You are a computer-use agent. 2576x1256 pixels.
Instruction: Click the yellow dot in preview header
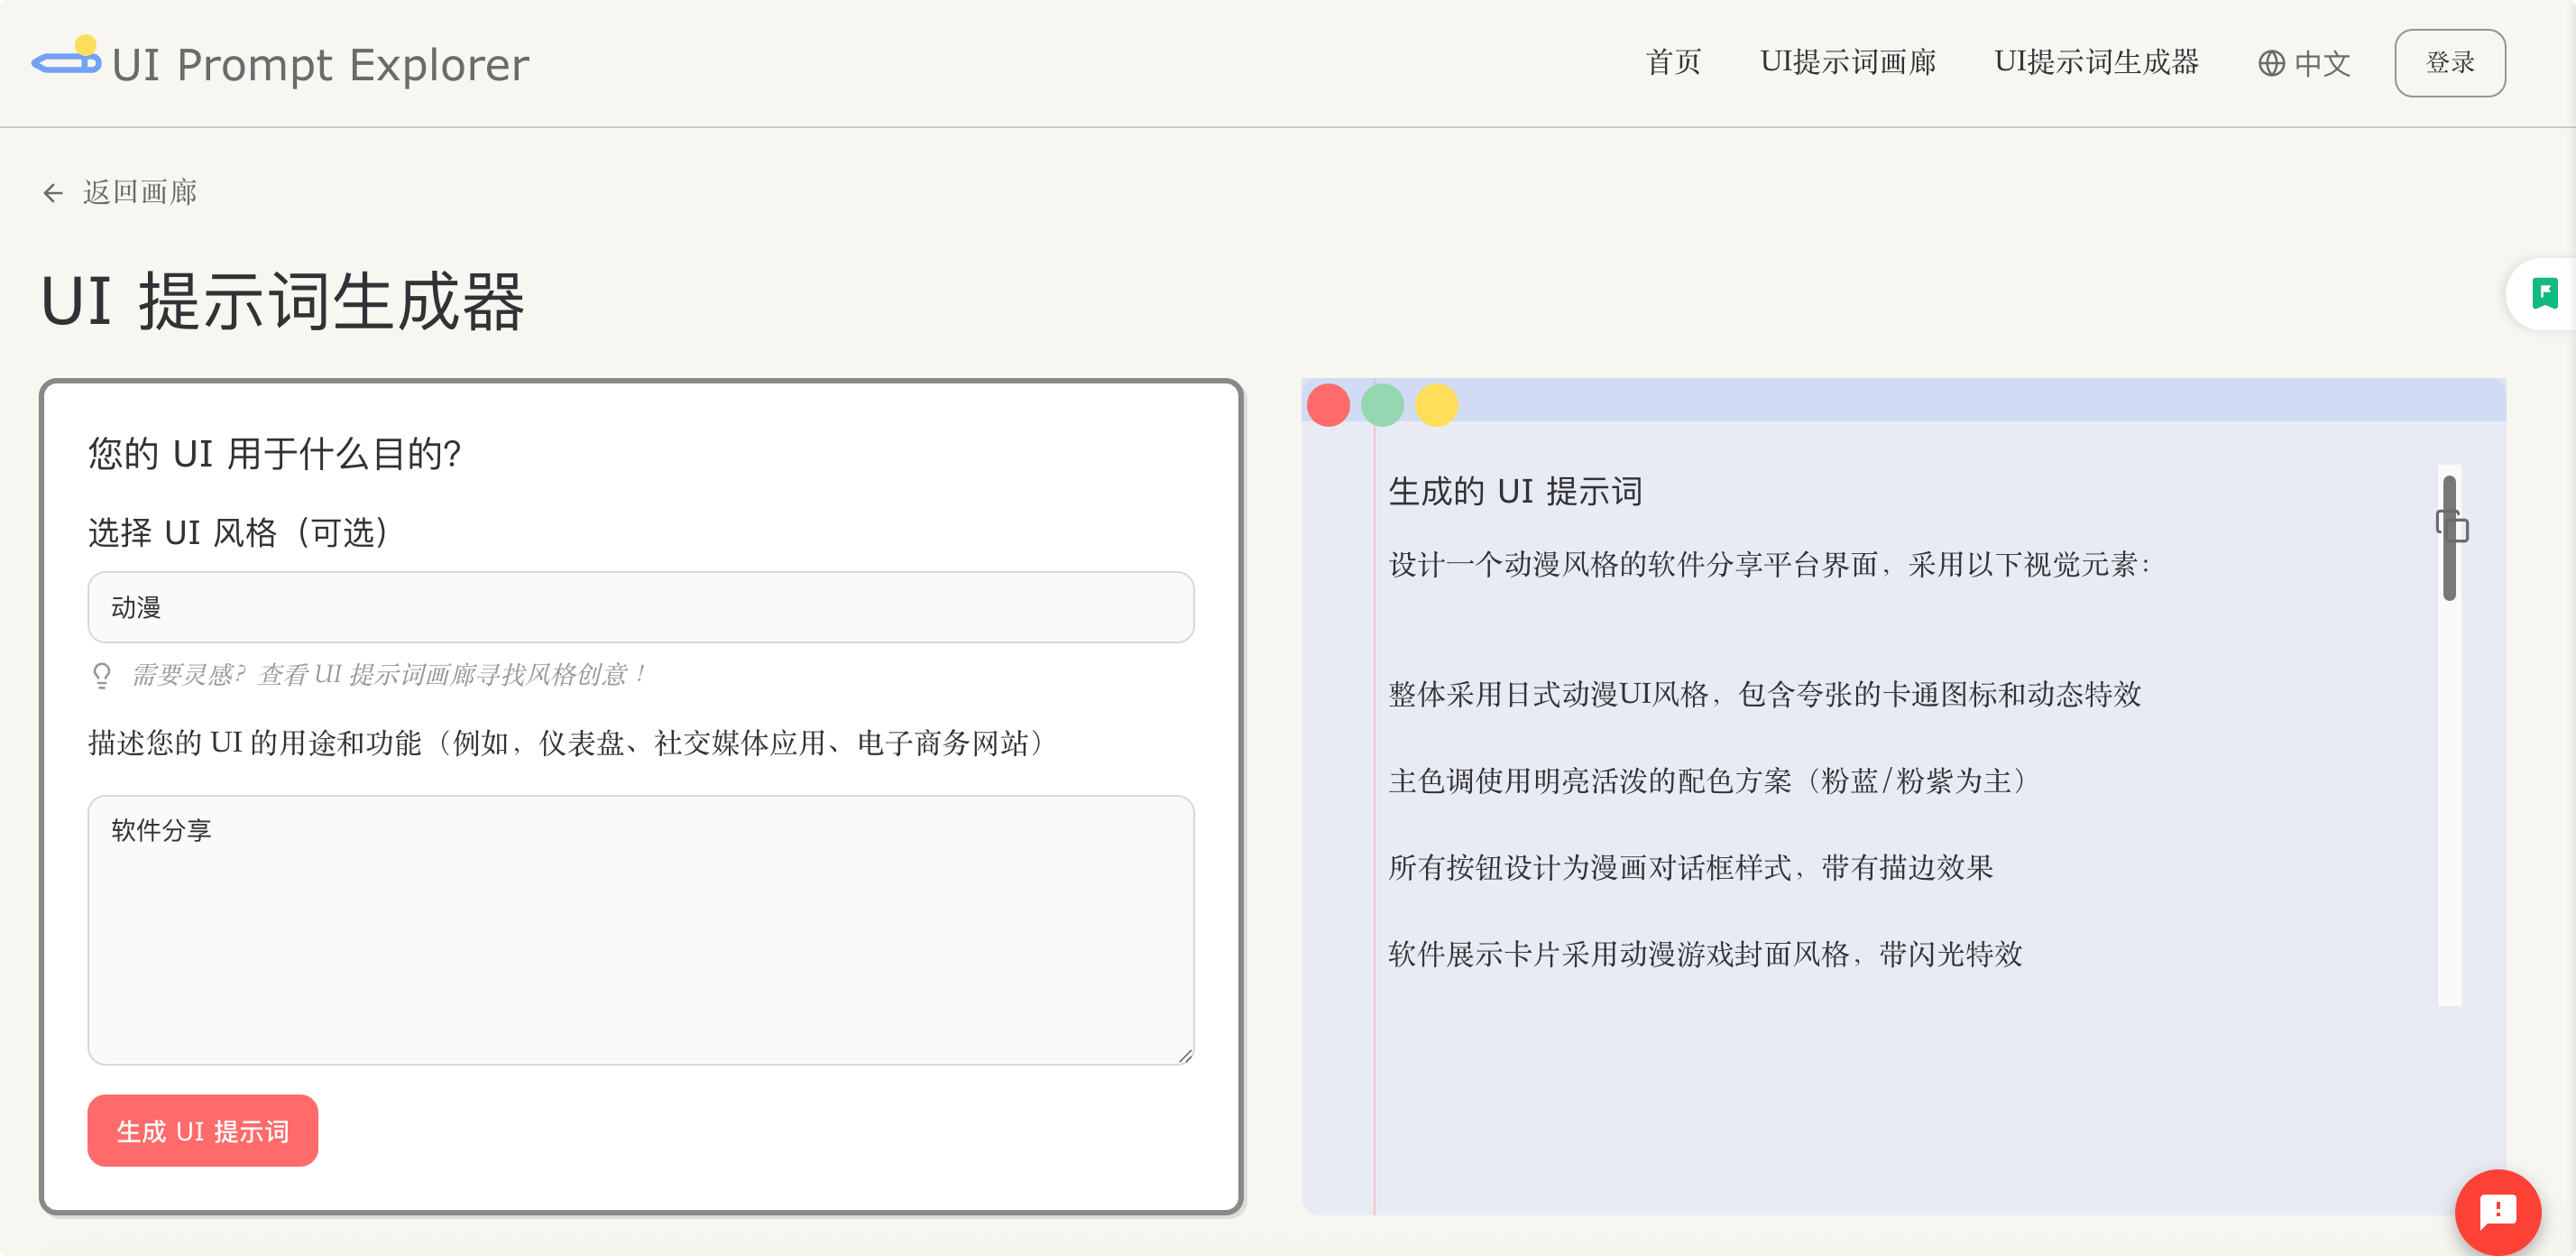click(x=1436, y=405)
